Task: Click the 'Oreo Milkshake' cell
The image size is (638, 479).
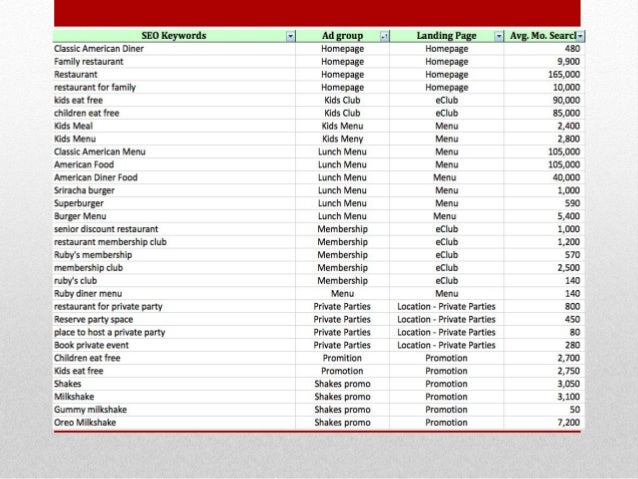Action: click(x=174, y=422)
